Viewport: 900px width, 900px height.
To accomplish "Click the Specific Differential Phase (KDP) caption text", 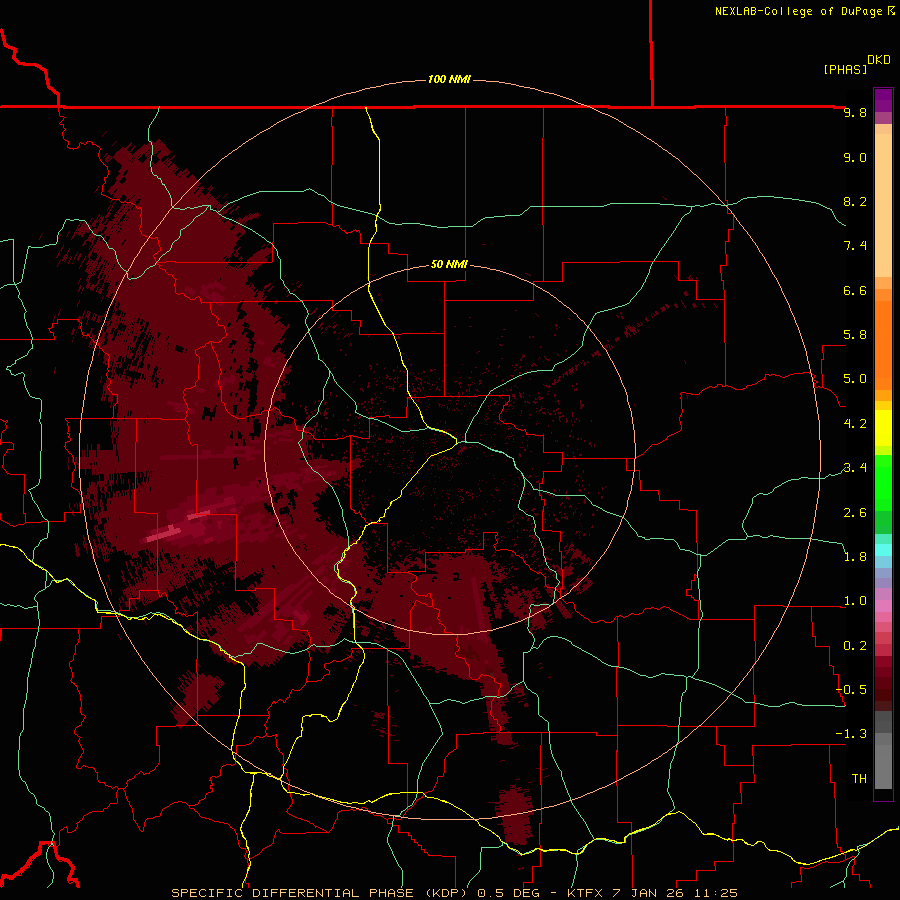I will click(321, 893).
